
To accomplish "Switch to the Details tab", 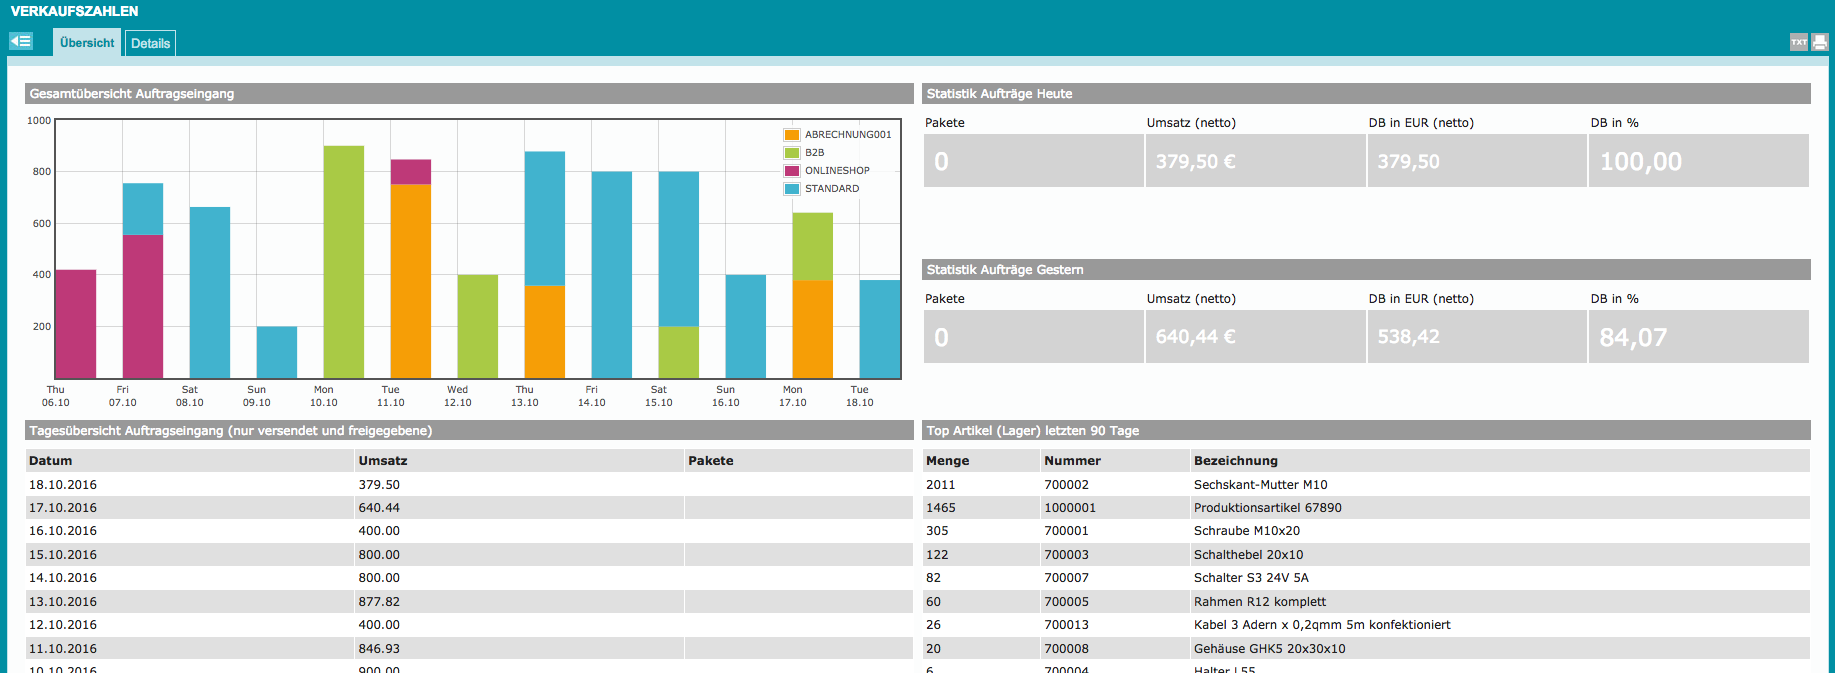I will coord(150,43).
